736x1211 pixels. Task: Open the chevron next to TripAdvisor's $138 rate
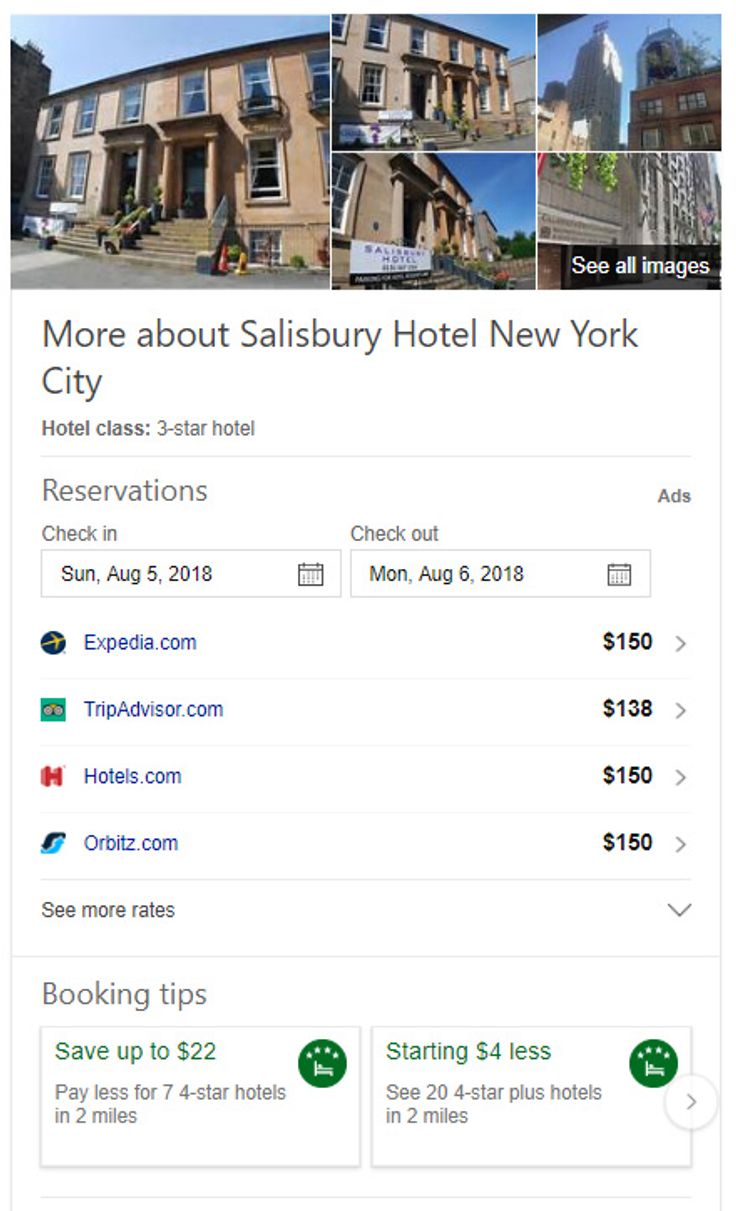point(681,709)
